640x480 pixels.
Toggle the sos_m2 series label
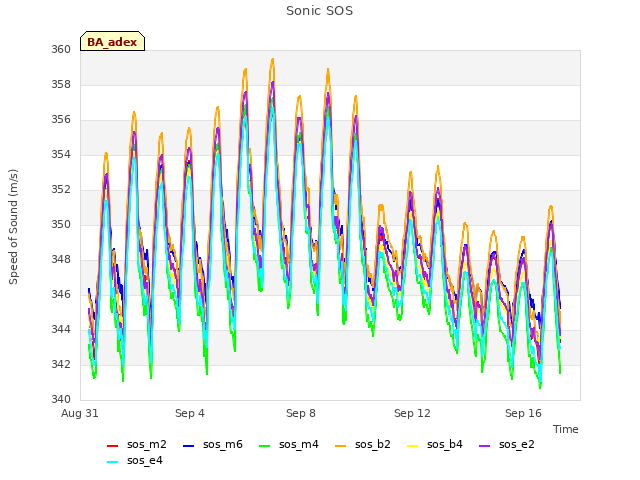(147, 444)
